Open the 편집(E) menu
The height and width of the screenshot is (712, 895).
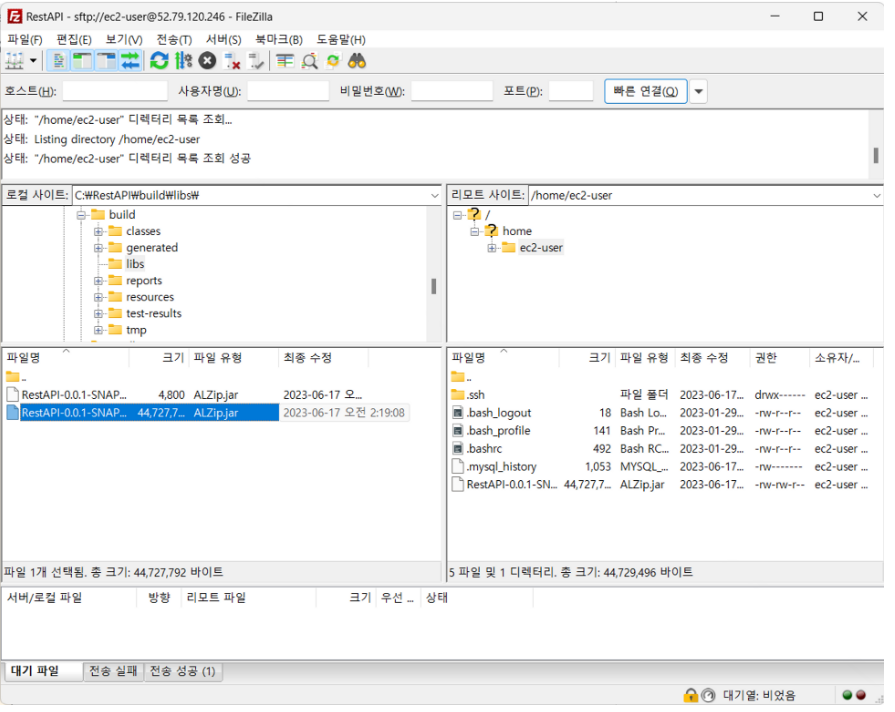click(74, 39)
